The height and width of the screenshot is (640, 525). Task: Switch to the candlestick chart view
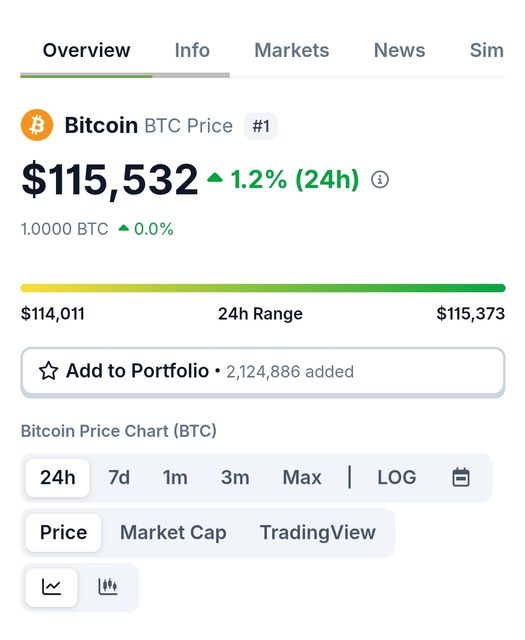[108, 587]
